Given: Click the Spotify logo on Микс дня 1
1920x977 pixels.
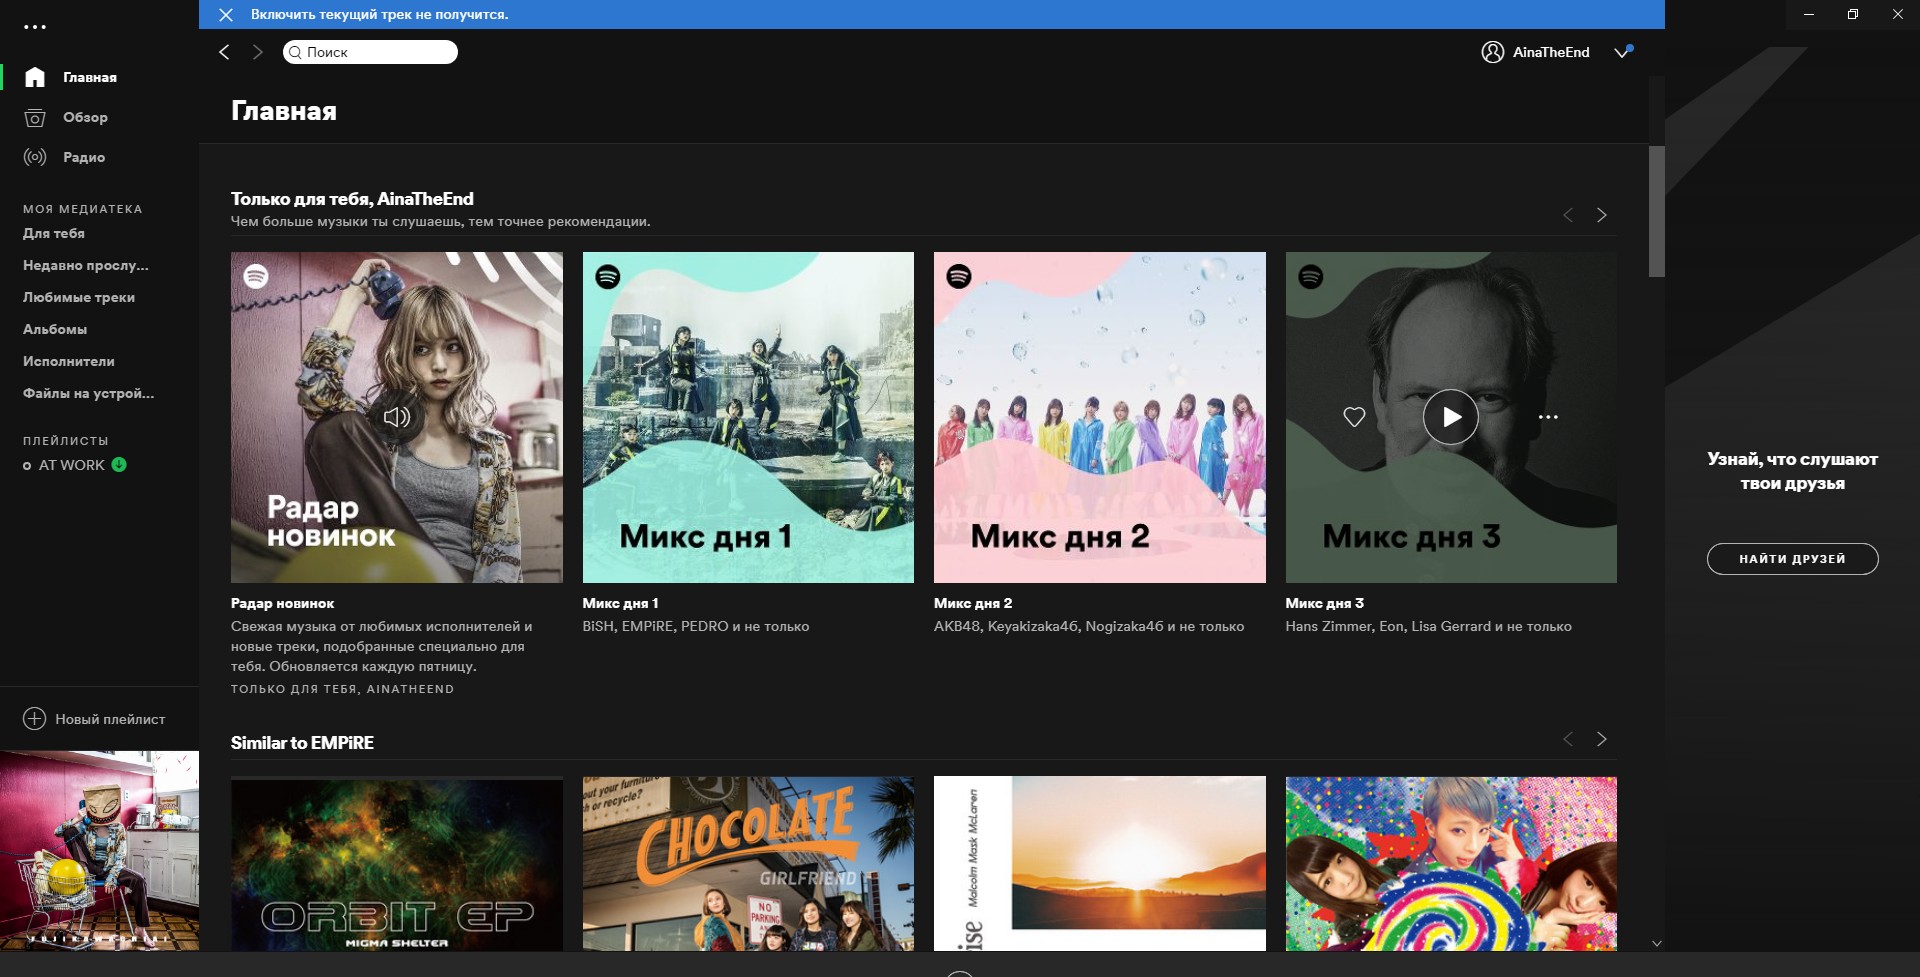Looking at the screenshot, I should pyautogui.click(x=608, y=277).
